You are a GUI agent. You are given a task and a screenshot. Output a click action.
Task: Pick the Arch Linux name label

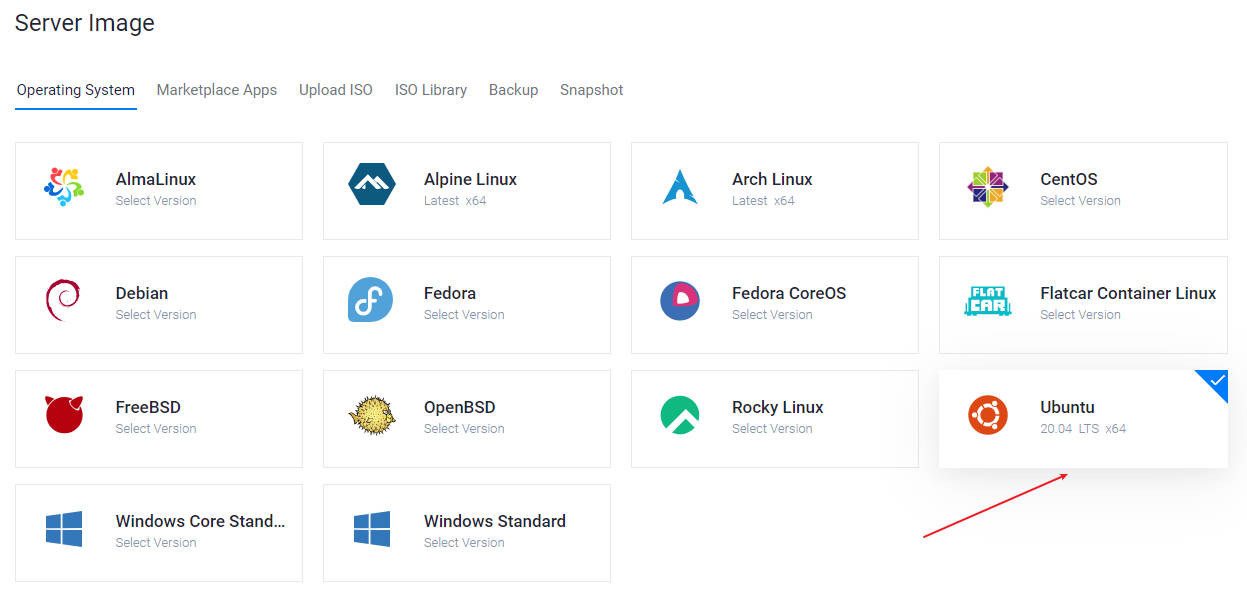click(772, 180)
